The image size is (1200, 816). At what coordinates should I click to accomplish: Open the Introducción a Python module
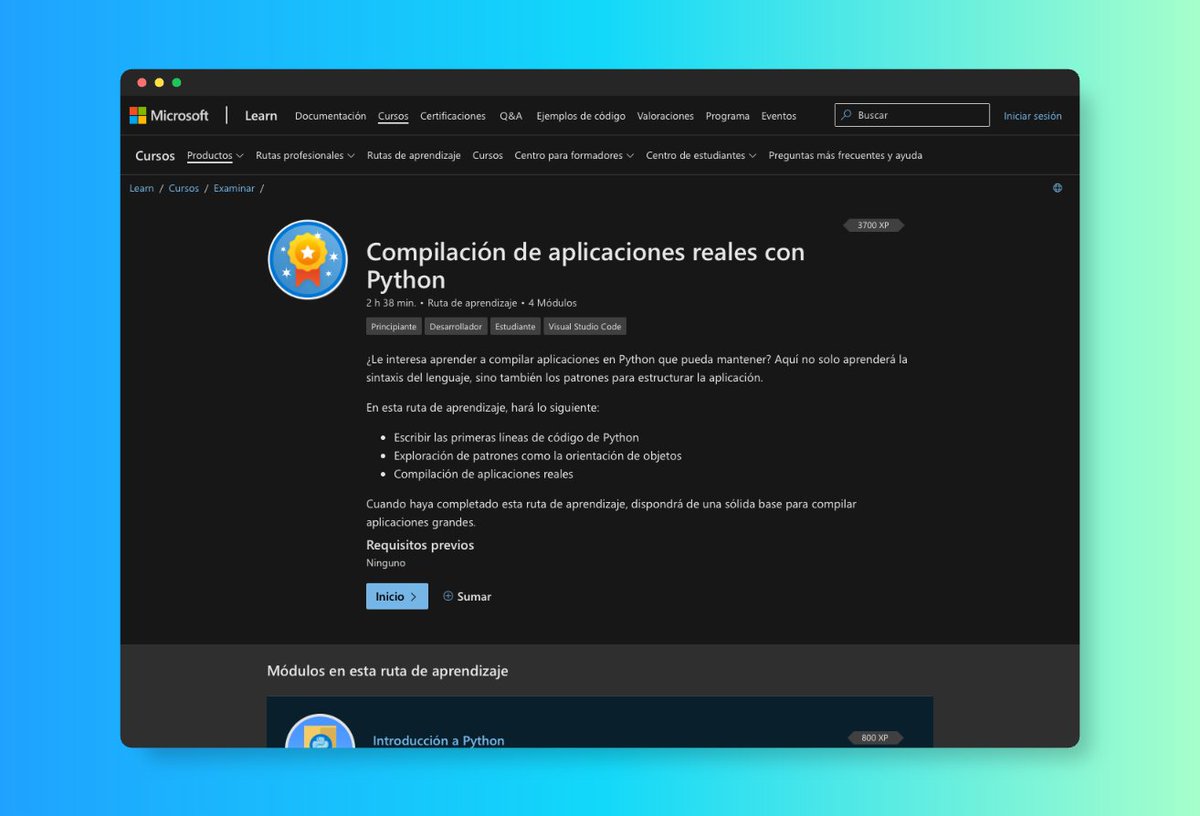pos(438,741)
